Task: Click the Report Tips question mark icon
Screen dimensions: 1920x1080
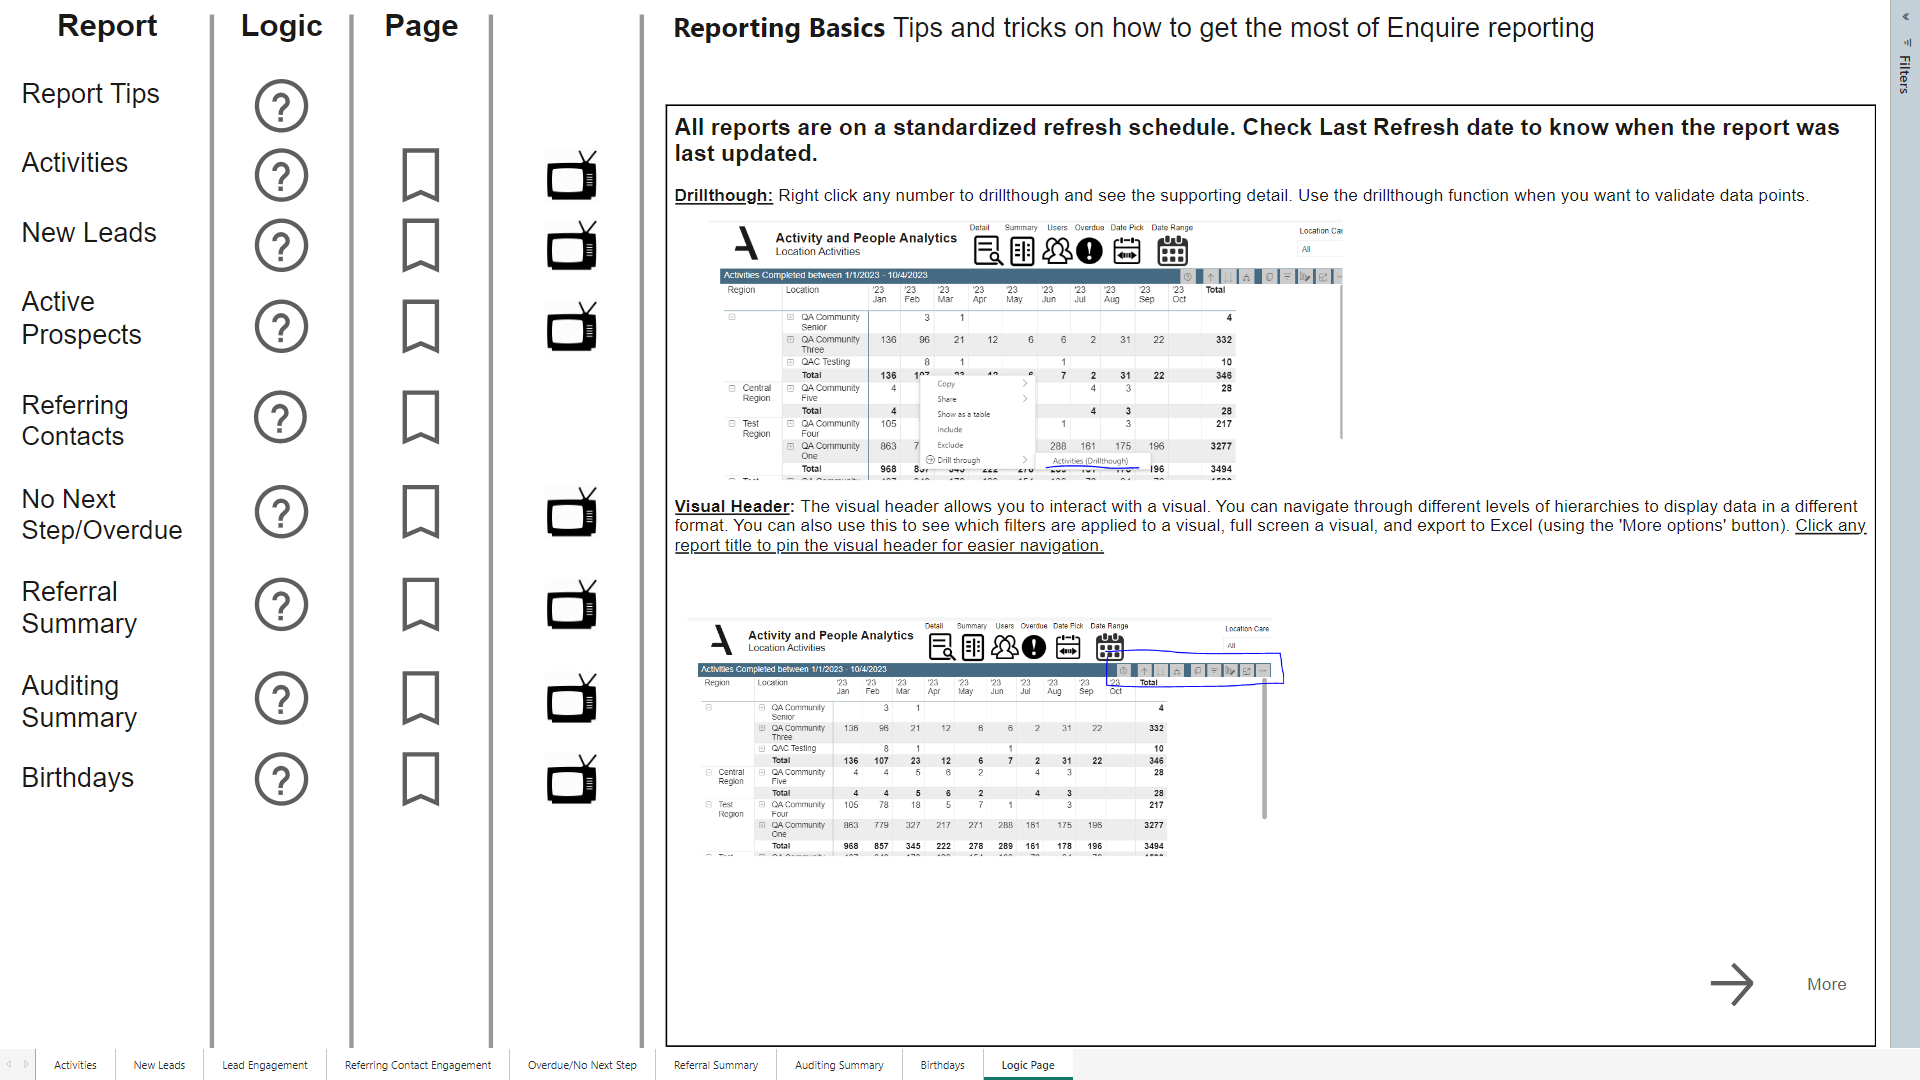Action: [281, 105]
